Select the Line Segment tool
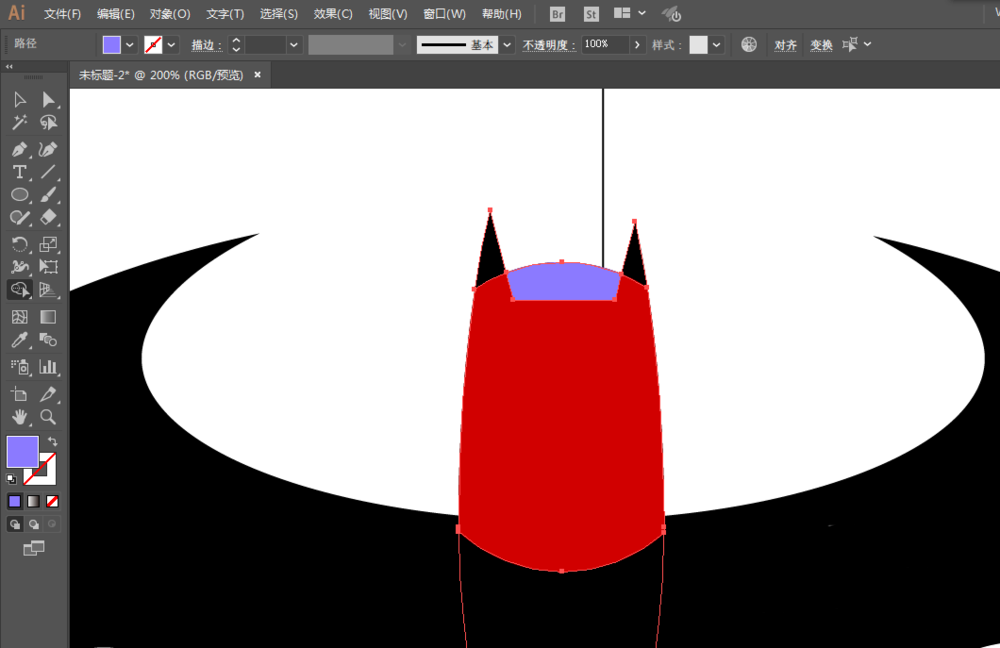Screen dimensions: 1000x648 point(48,172)
